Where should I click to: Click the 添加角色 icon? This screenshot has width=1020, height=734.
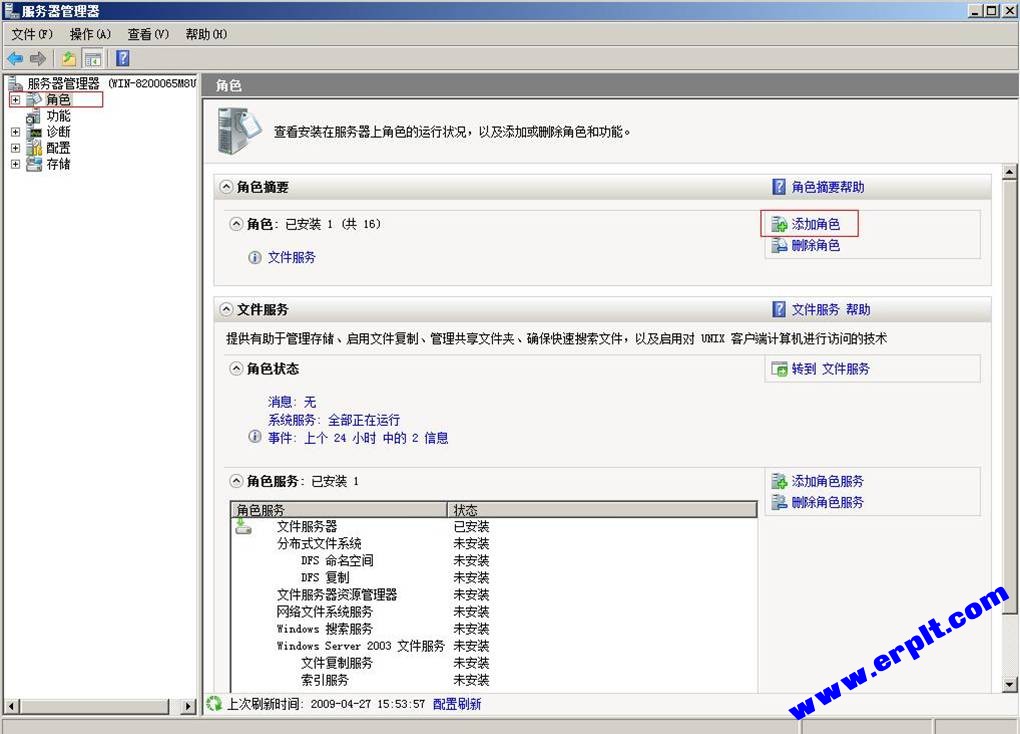pyautogui.click(x=779, y=224)
